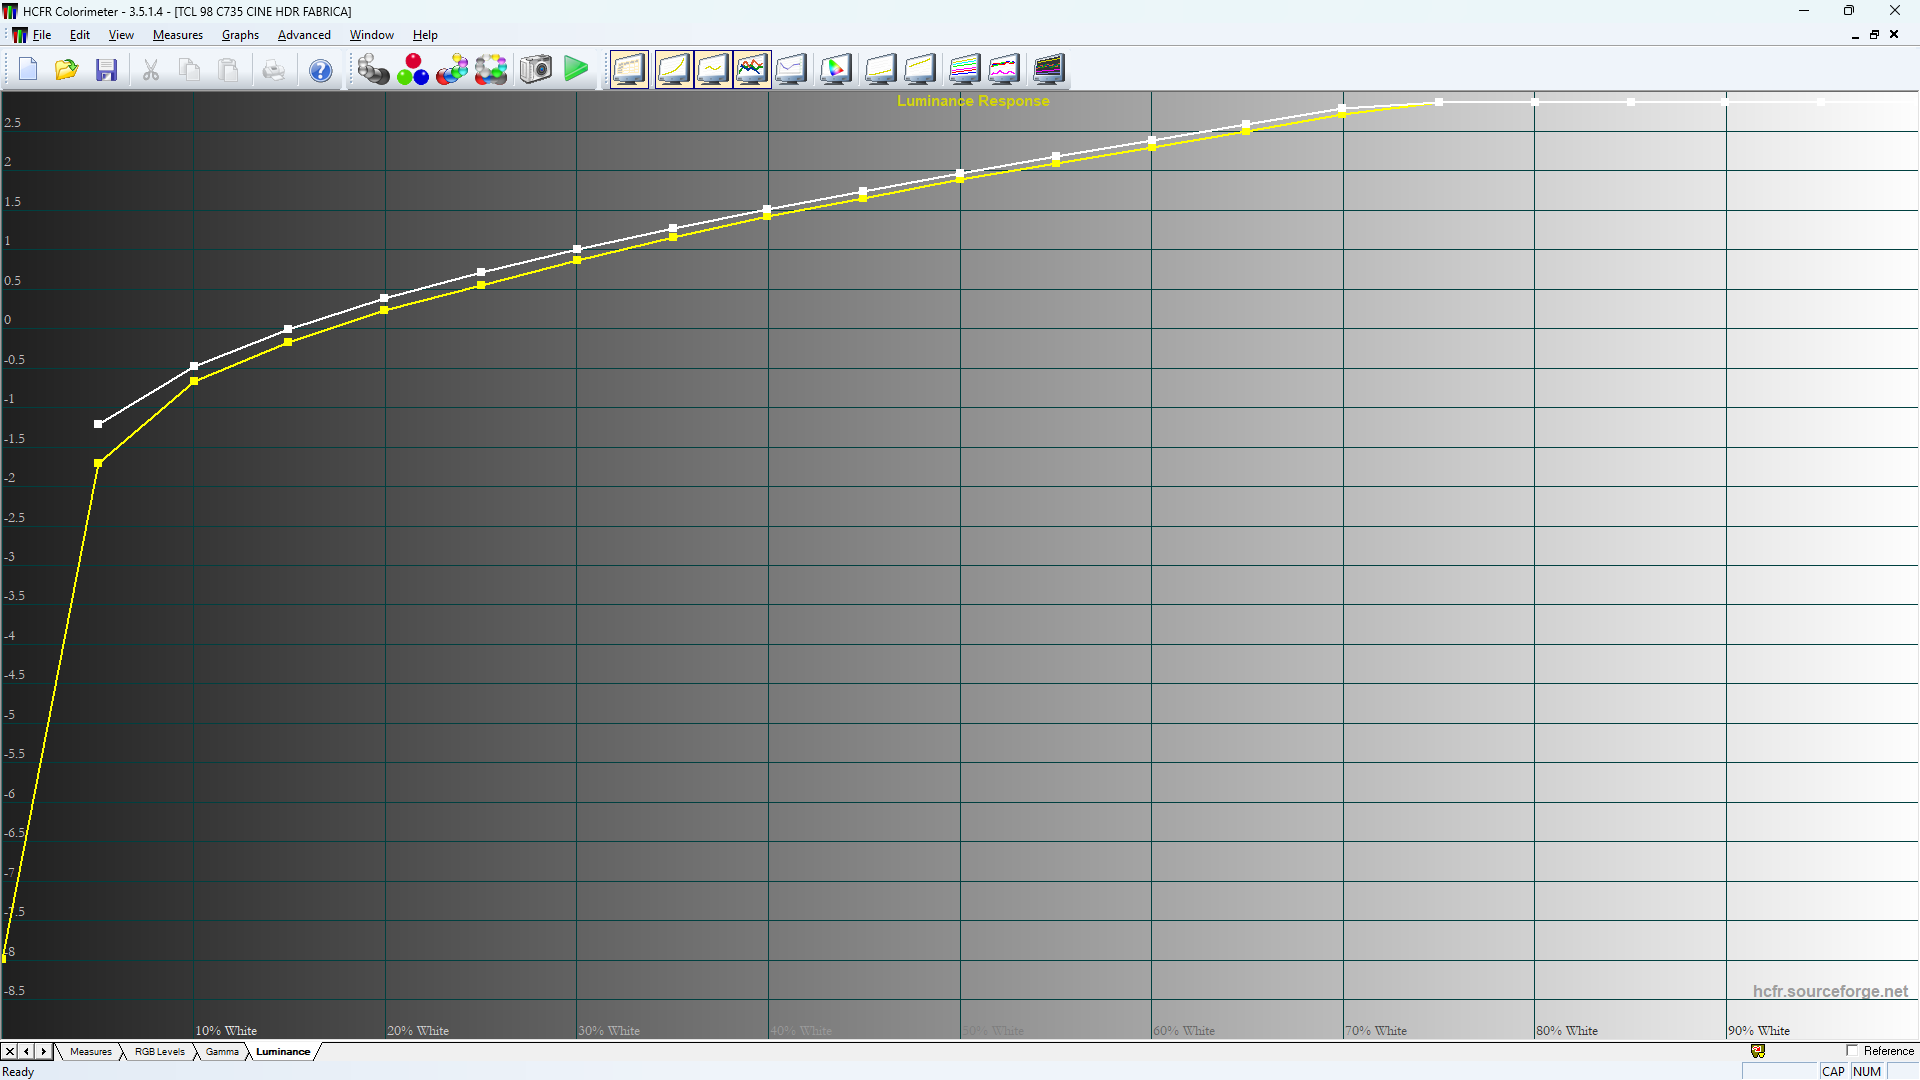Switch to the Gamma tab
Viewport: 1920px width, 1080px height.
222,1052
